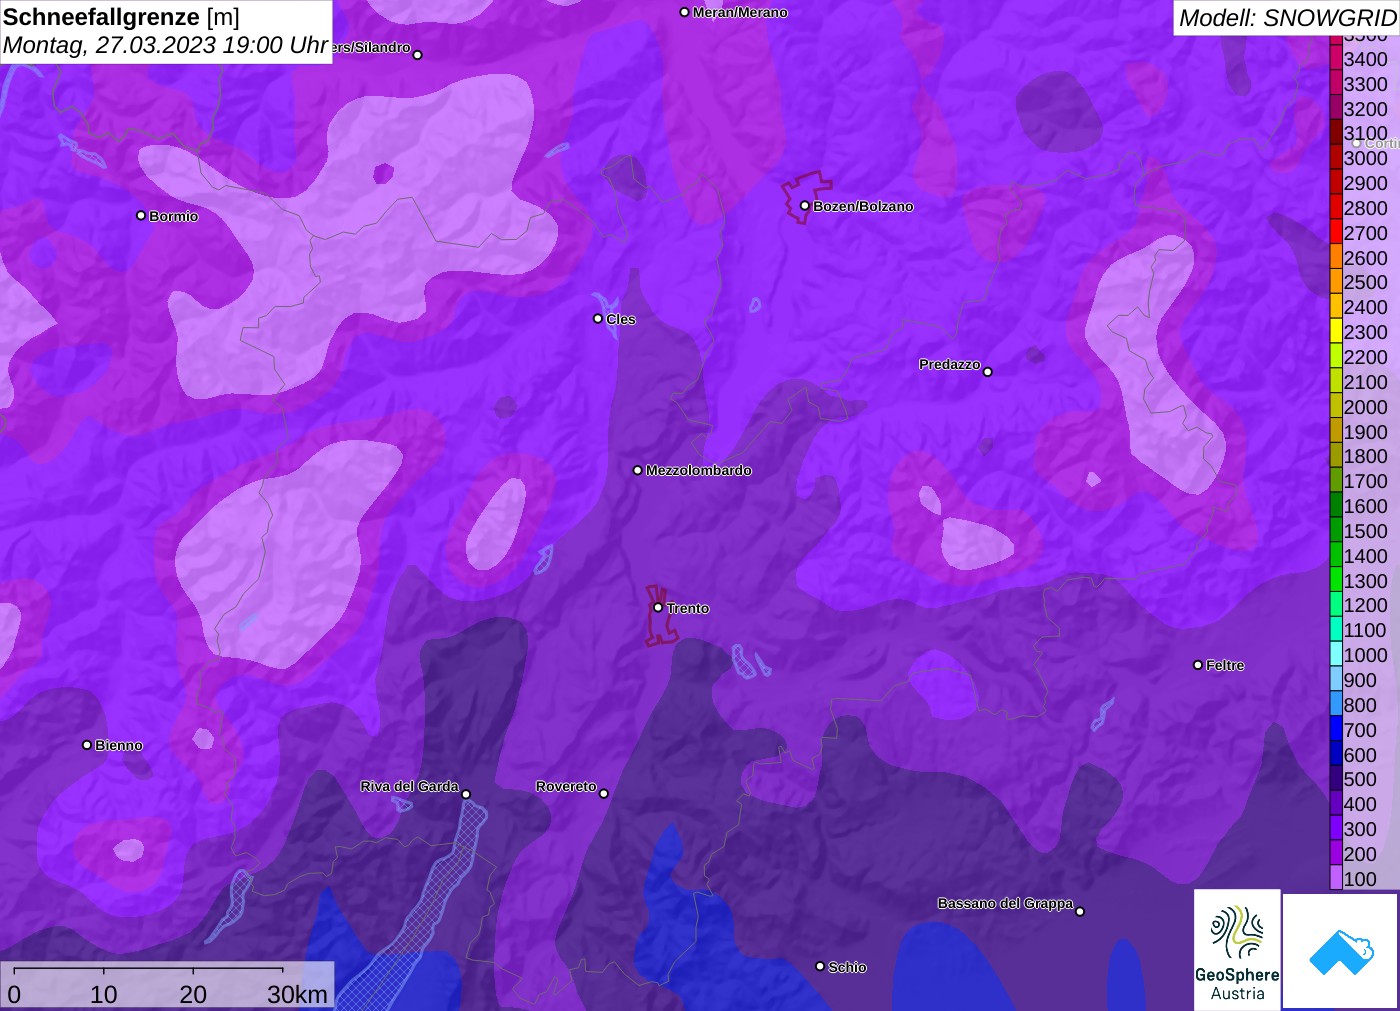
Task: Click the Trento label text
Action: (688, 608)
